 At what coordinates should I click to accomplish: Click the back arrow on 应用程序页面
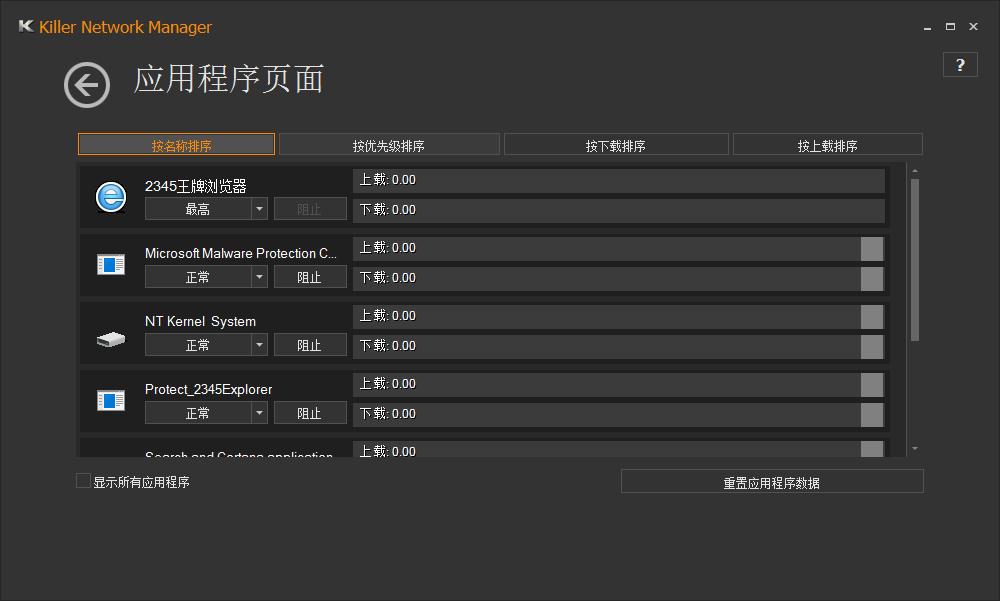coord(86,85)
